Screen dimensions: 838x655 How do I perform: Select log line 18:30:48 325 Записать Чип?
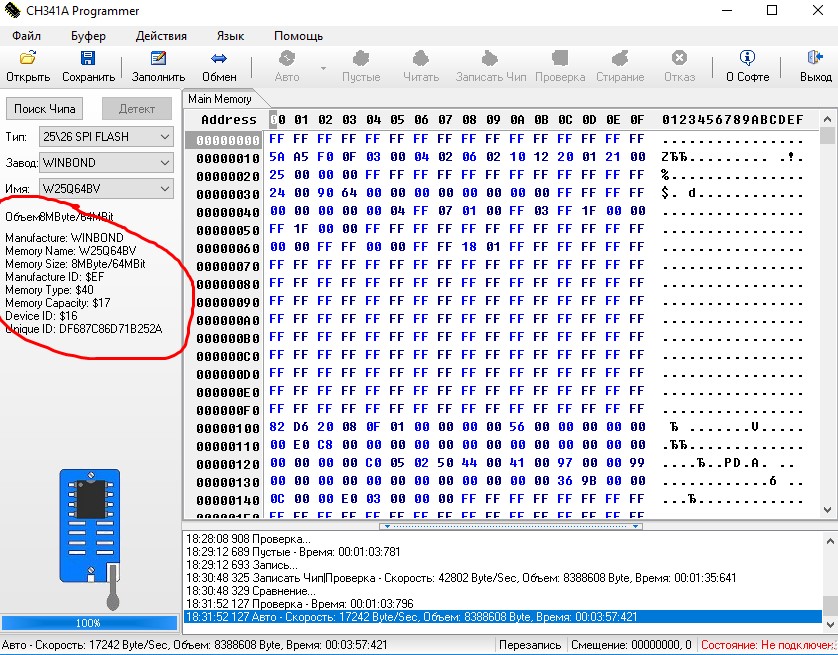[461, 578]
